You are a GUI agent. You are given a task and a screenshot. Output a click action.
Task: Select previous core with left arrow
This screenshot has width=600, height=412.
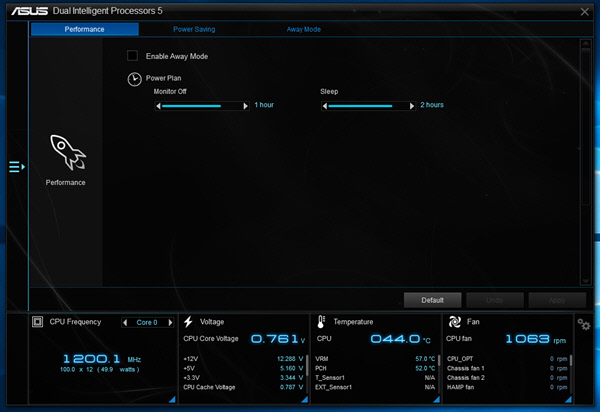[125, 322]
